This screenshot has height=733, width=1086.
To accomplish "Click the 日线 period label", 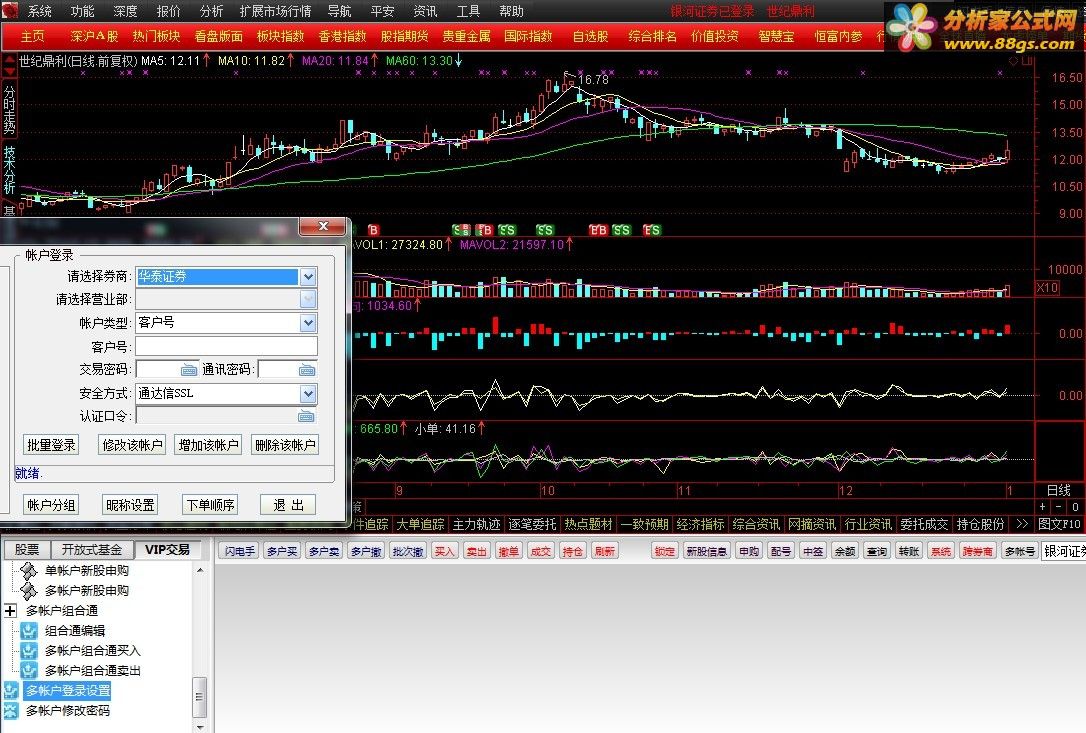I will click(1058, 491).
